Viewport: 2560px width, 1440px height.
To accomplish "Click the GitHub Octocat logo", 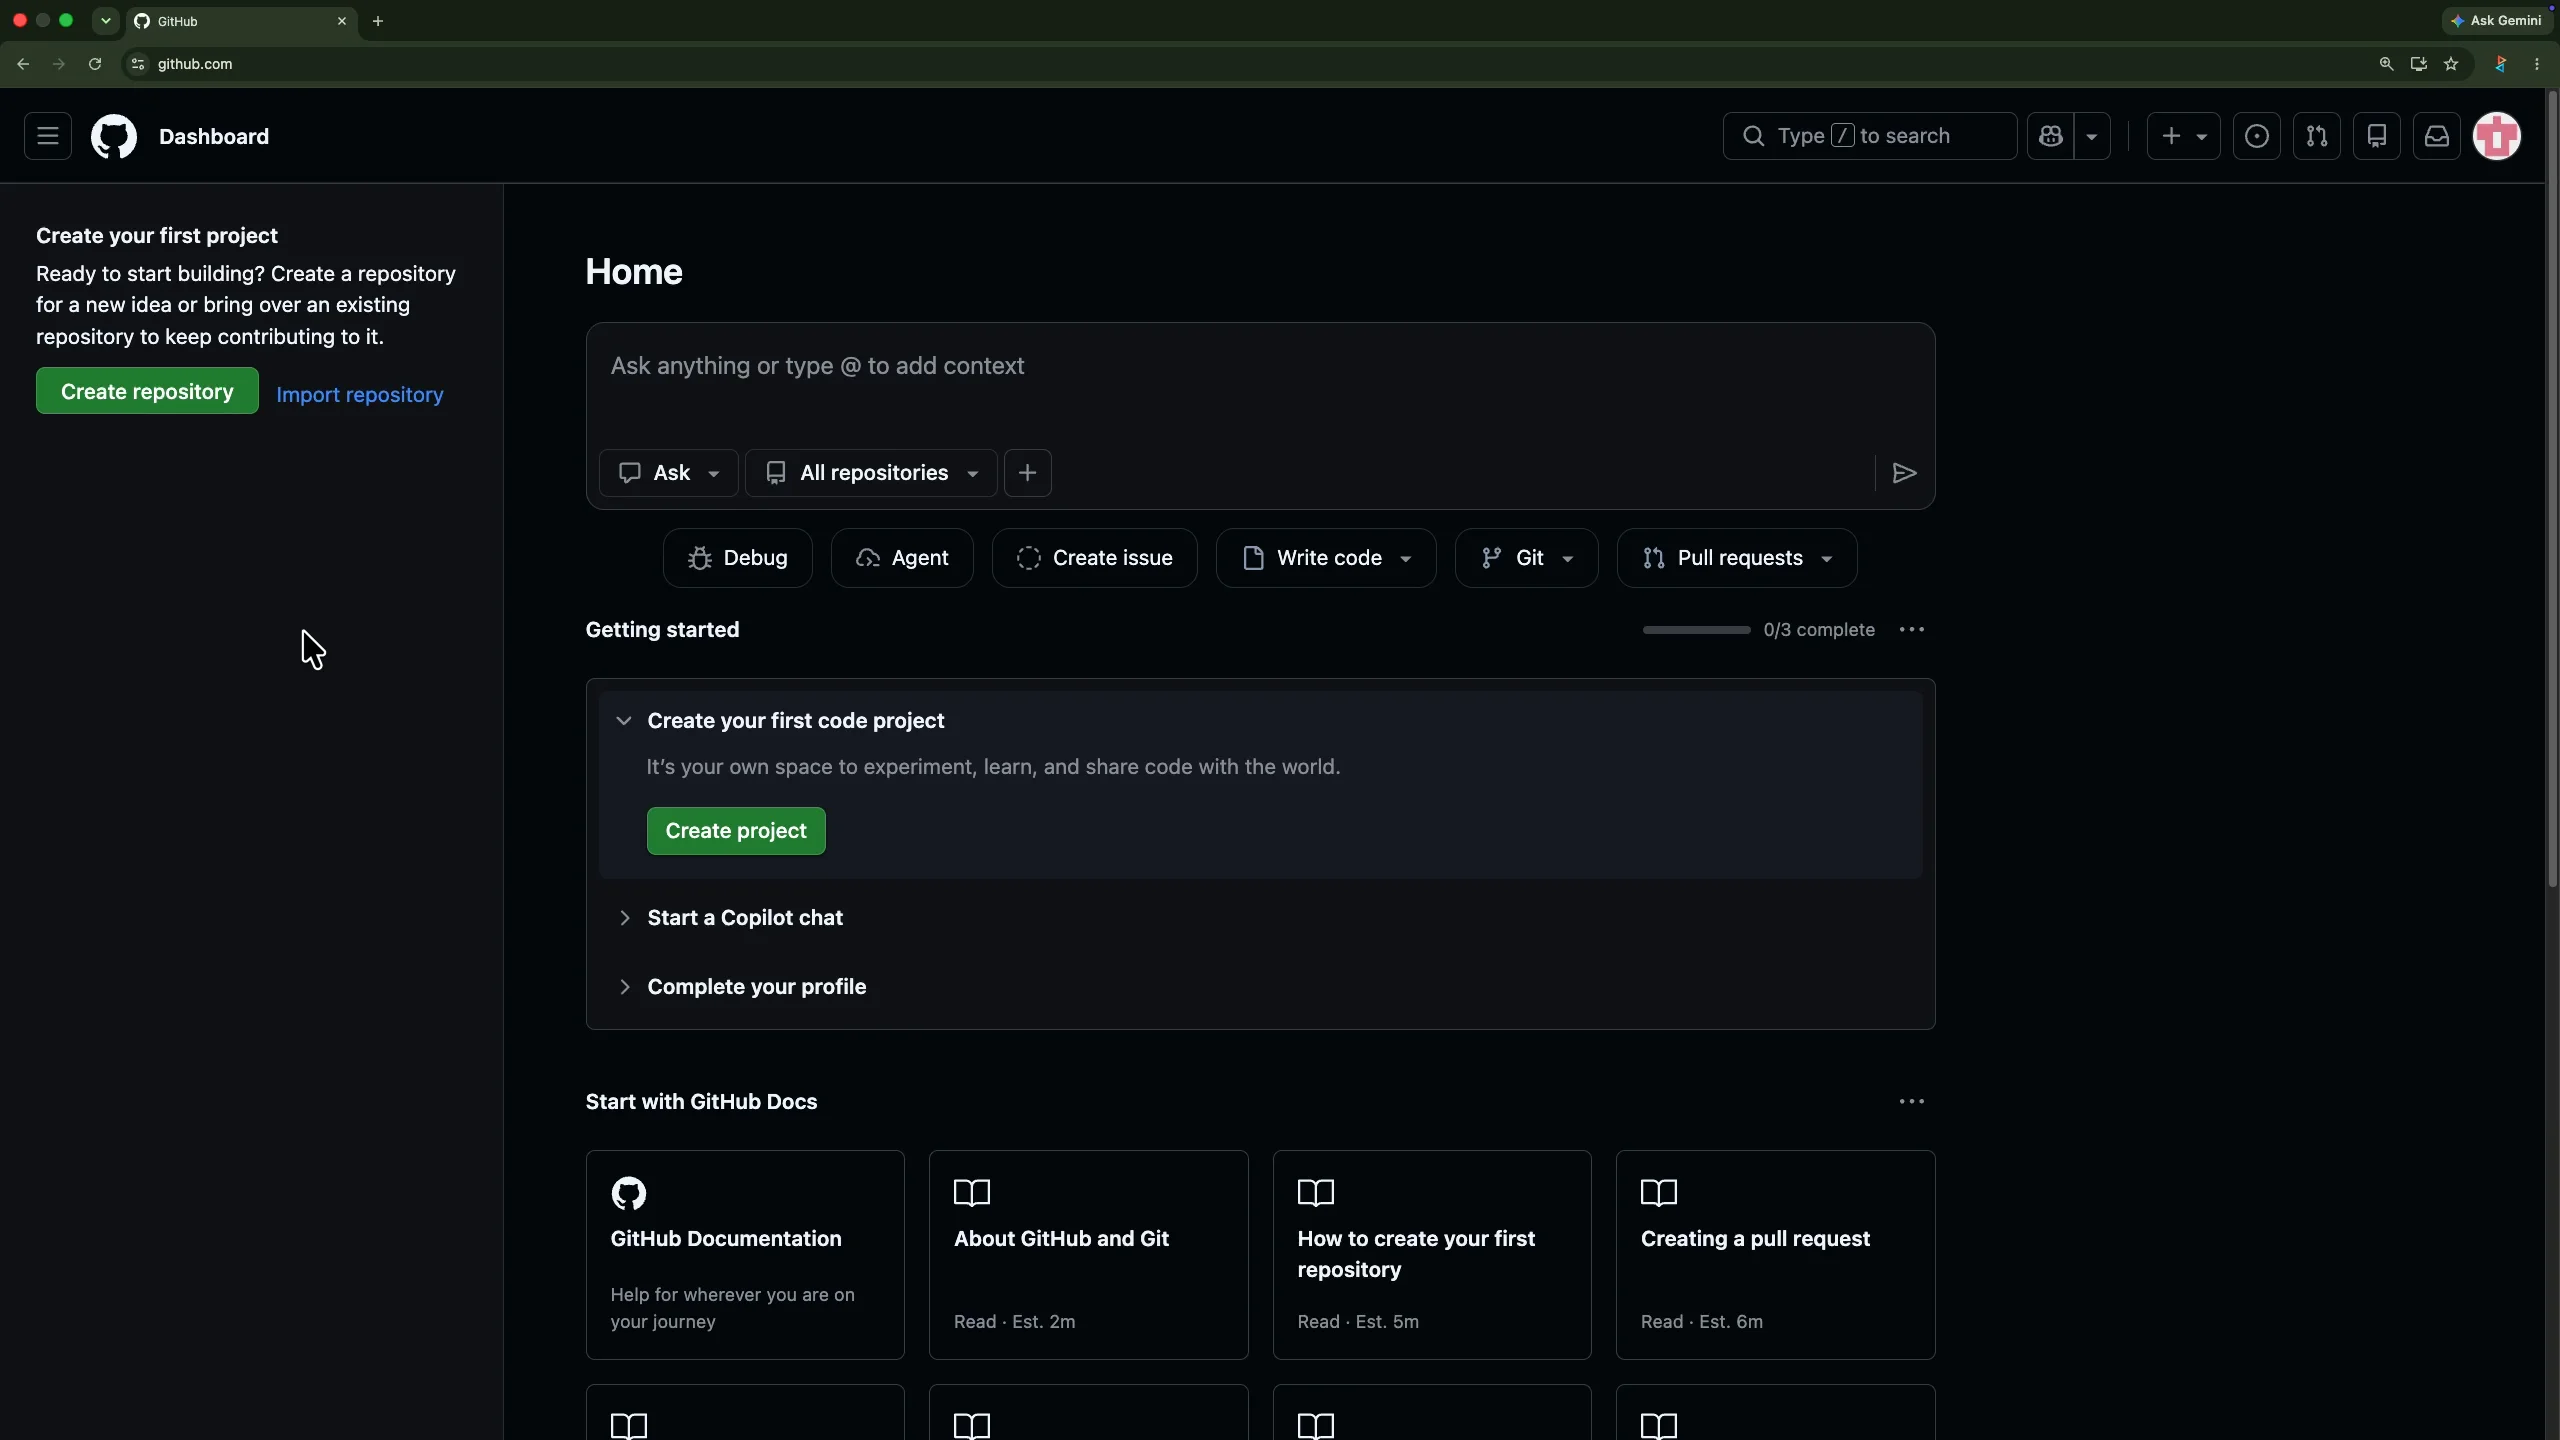I will pyautogui.click(x=114, y=136).
